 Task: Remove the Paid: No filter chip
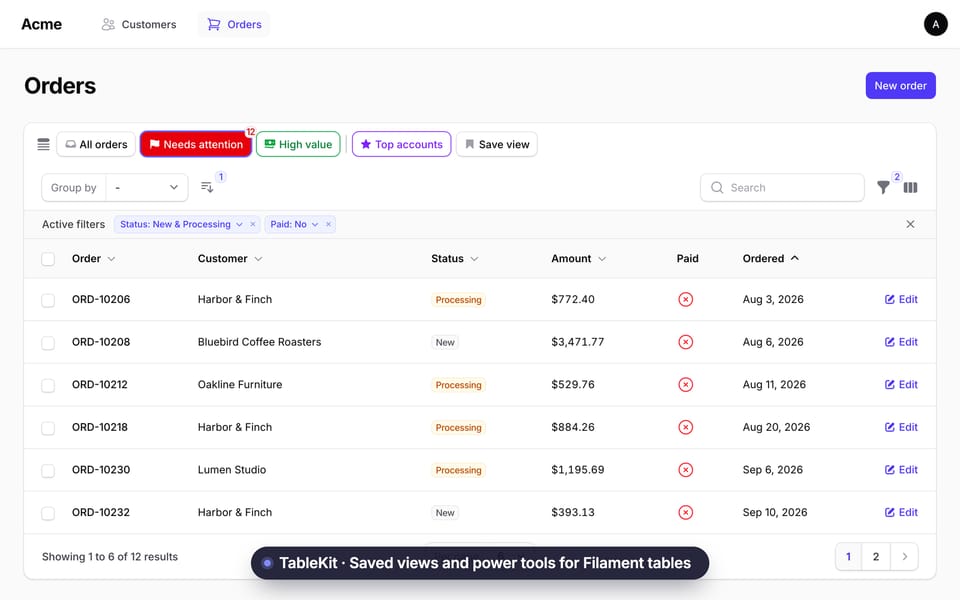329,224
